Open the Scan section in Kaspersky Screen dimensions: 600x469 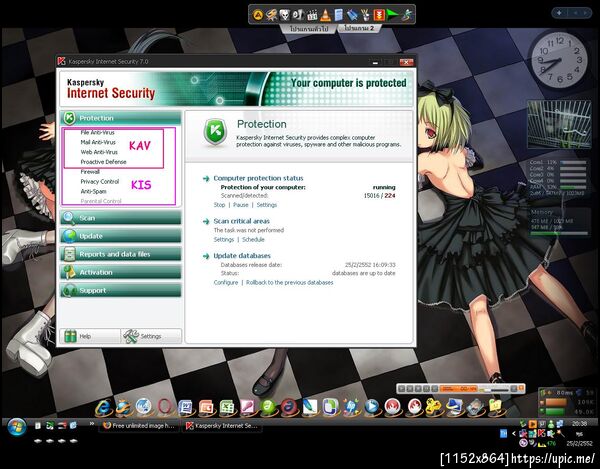pyautogui.click(x=121, y=218)
